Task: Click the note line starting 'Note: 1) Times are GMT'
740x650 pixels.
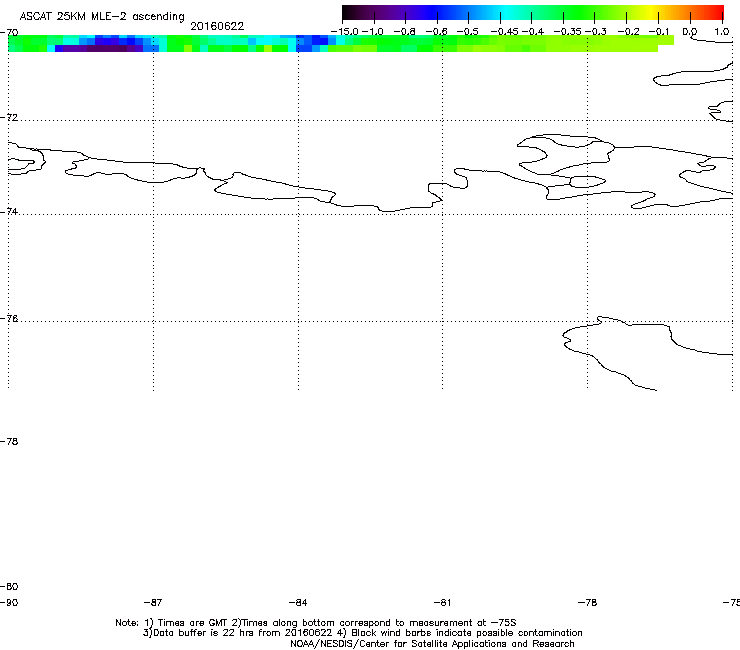Action: (316, 623)
